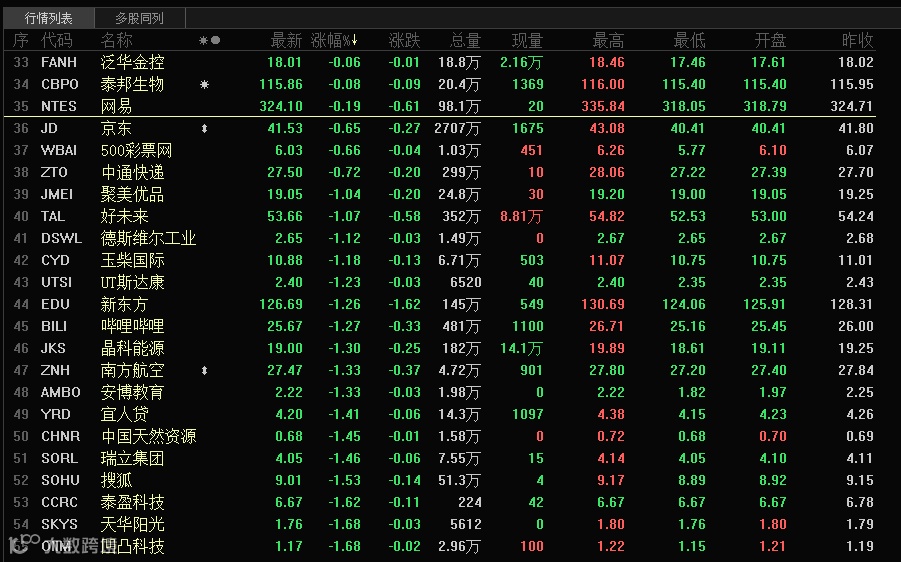Select stock code CCRC

point(59,502)
